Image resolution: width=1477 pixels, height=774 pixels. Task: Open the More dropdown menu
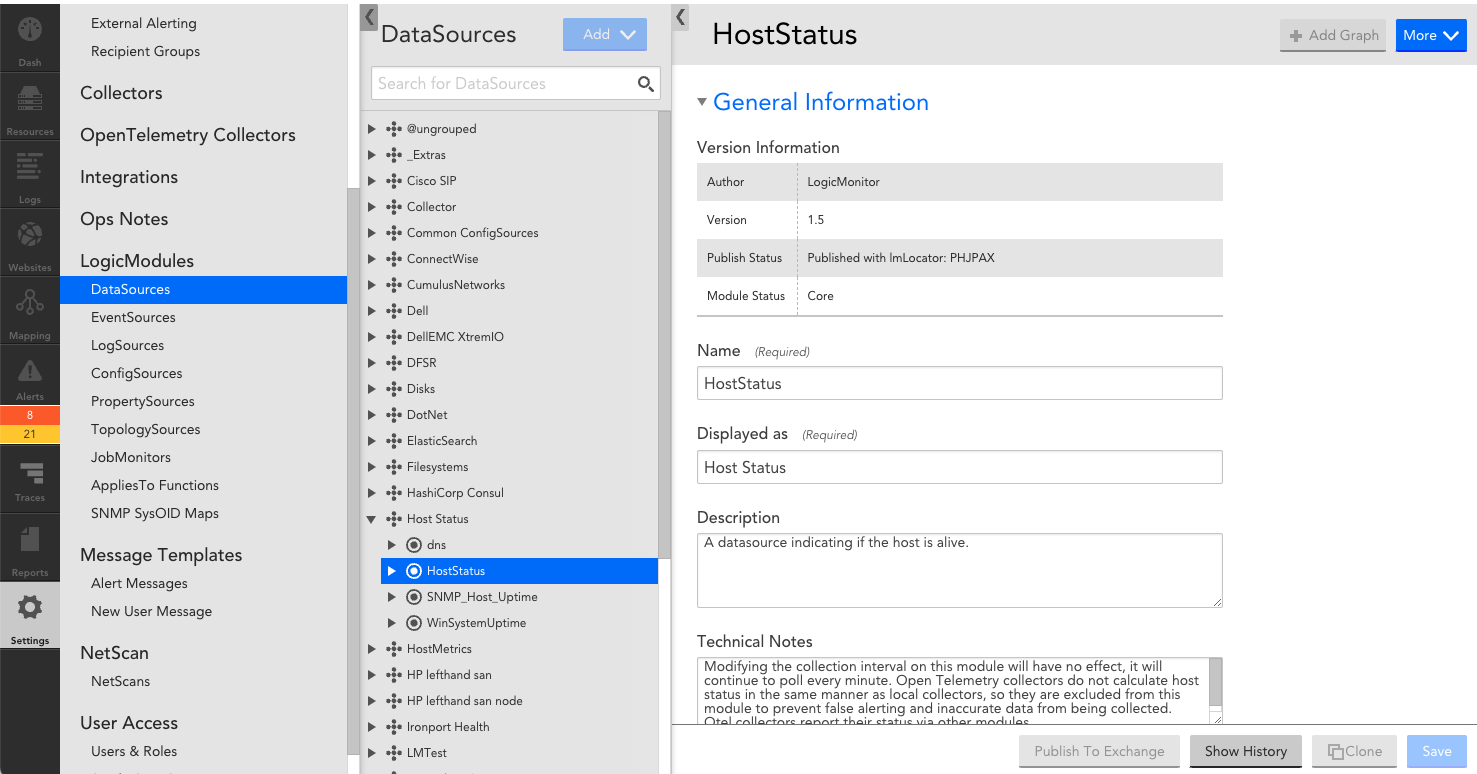1431,35
